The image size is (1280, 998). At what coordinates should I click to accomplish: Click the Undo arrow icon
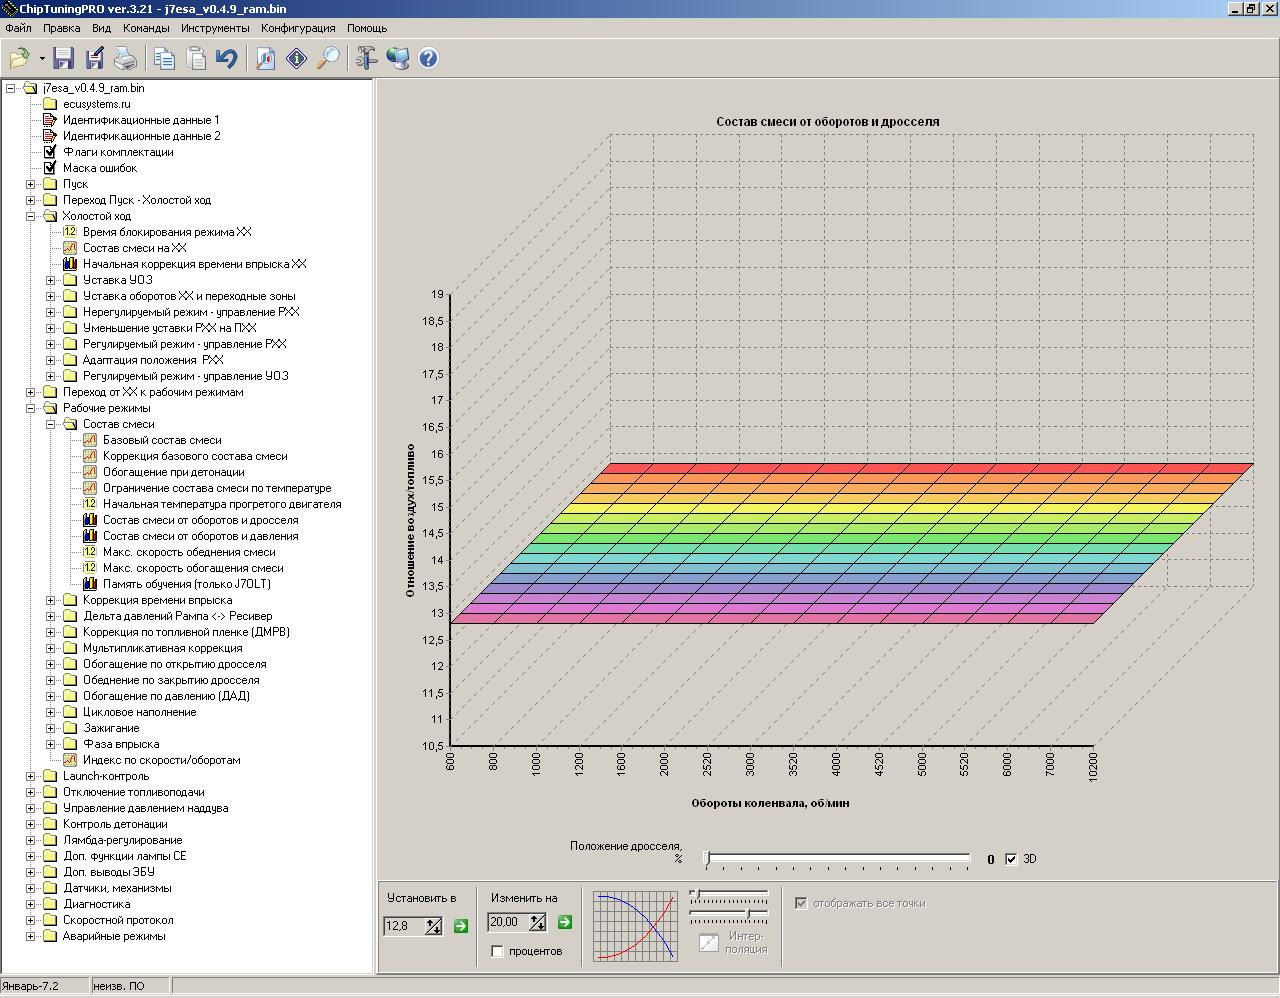[226, 59]
